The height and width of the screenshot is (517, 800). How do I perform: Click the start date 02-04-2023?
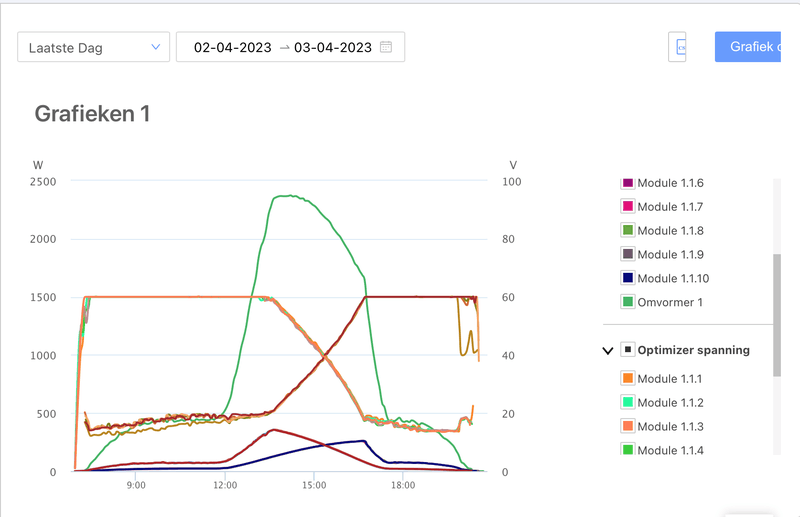[x=232, y=47]
